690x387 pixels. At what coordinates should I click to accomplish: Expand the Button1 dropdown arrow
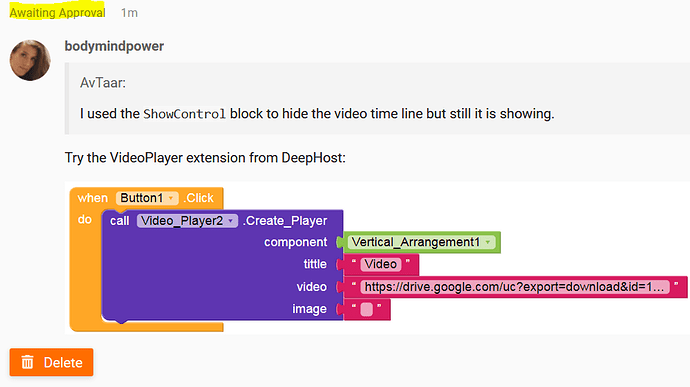[x=171, y=198]
